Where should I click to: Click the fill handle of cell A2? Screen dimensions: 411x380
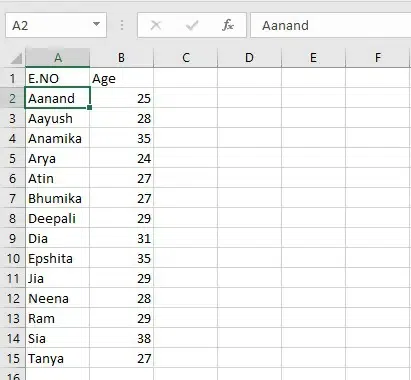point(89,107)
